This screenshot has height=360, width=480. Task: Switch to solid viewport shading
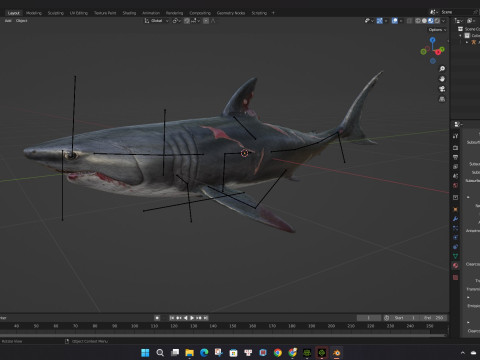pyautogui.click(x=424, y=21)
